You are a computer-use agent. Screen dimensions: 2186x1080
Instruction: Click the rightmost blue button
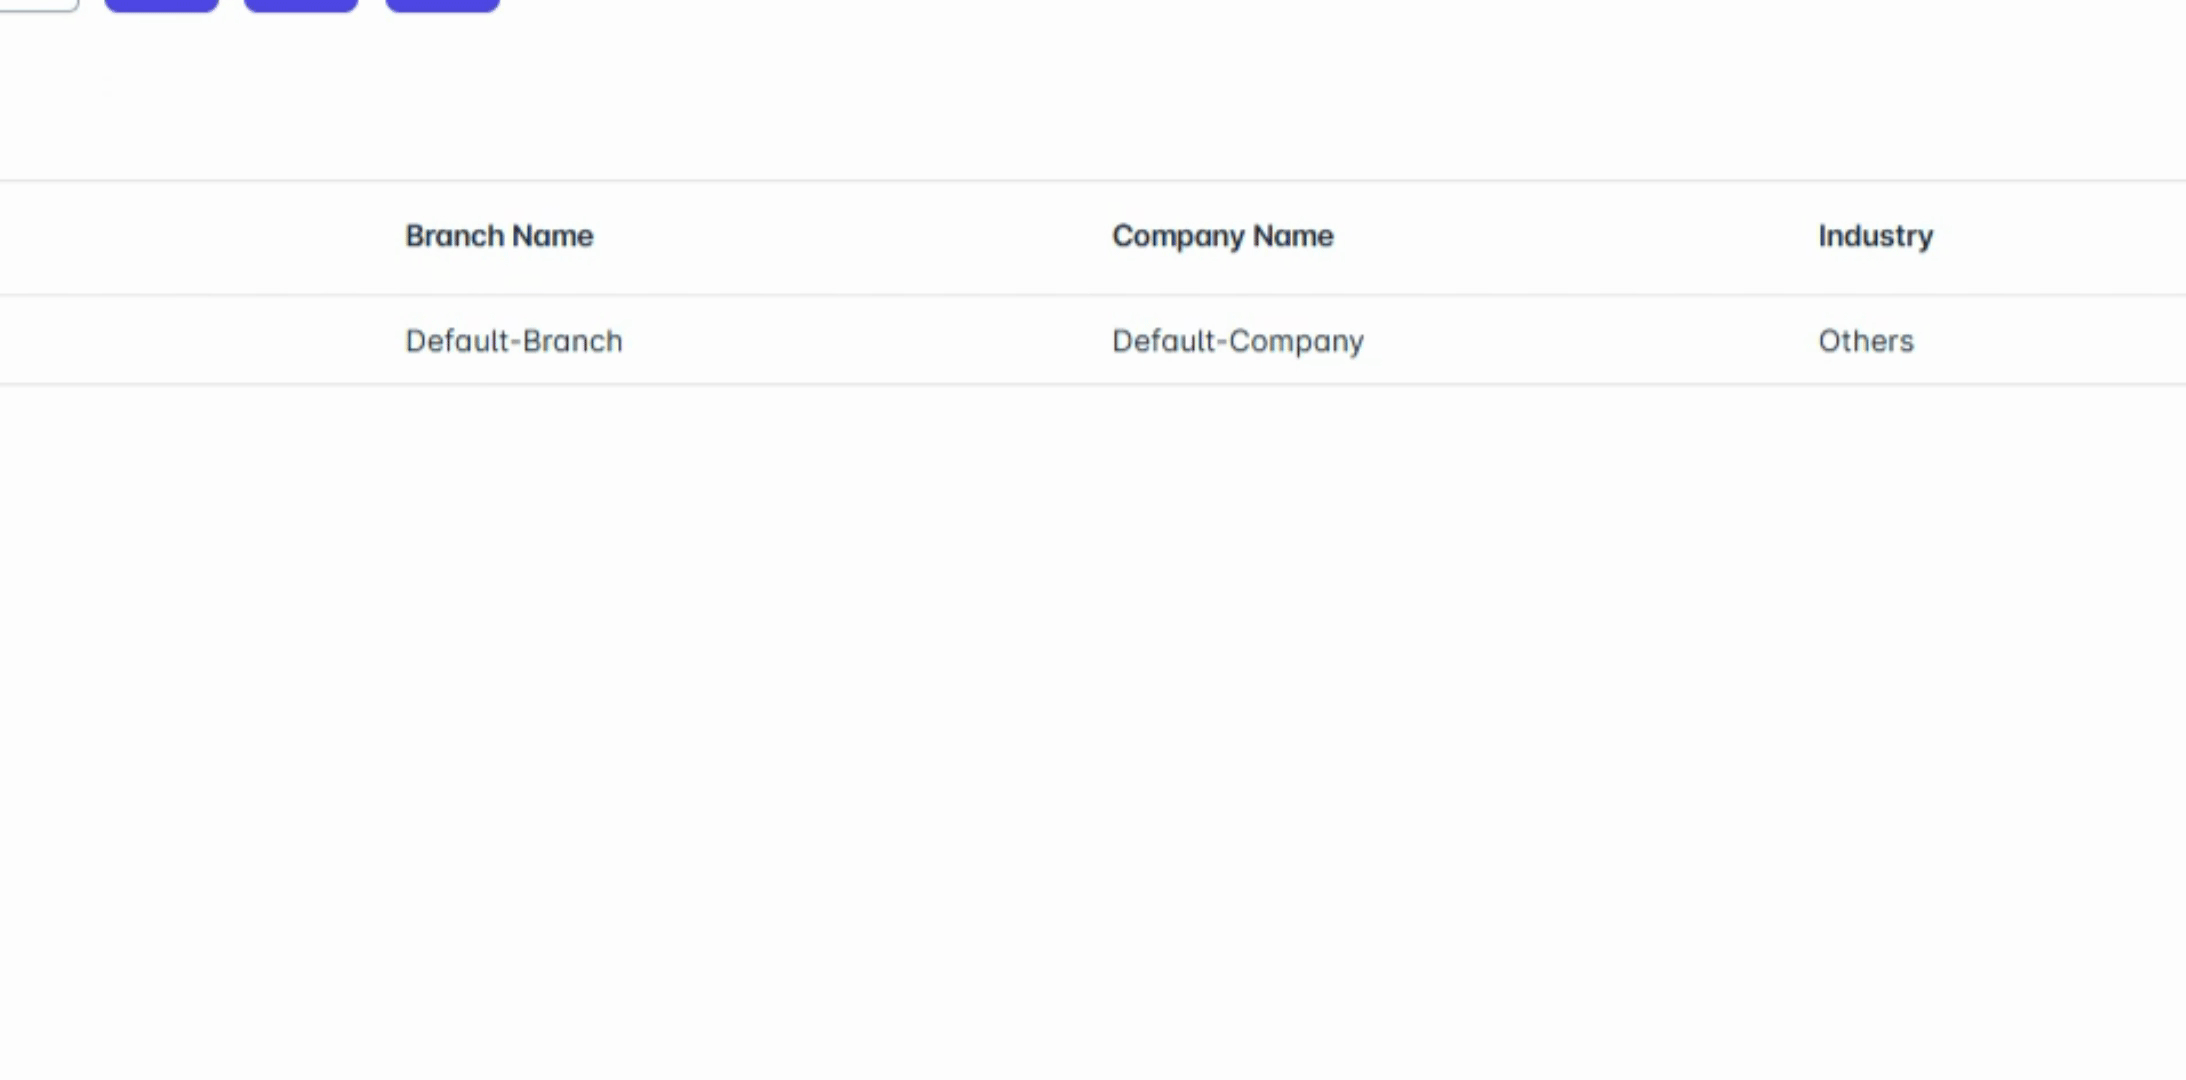click(x=442, y=4)
